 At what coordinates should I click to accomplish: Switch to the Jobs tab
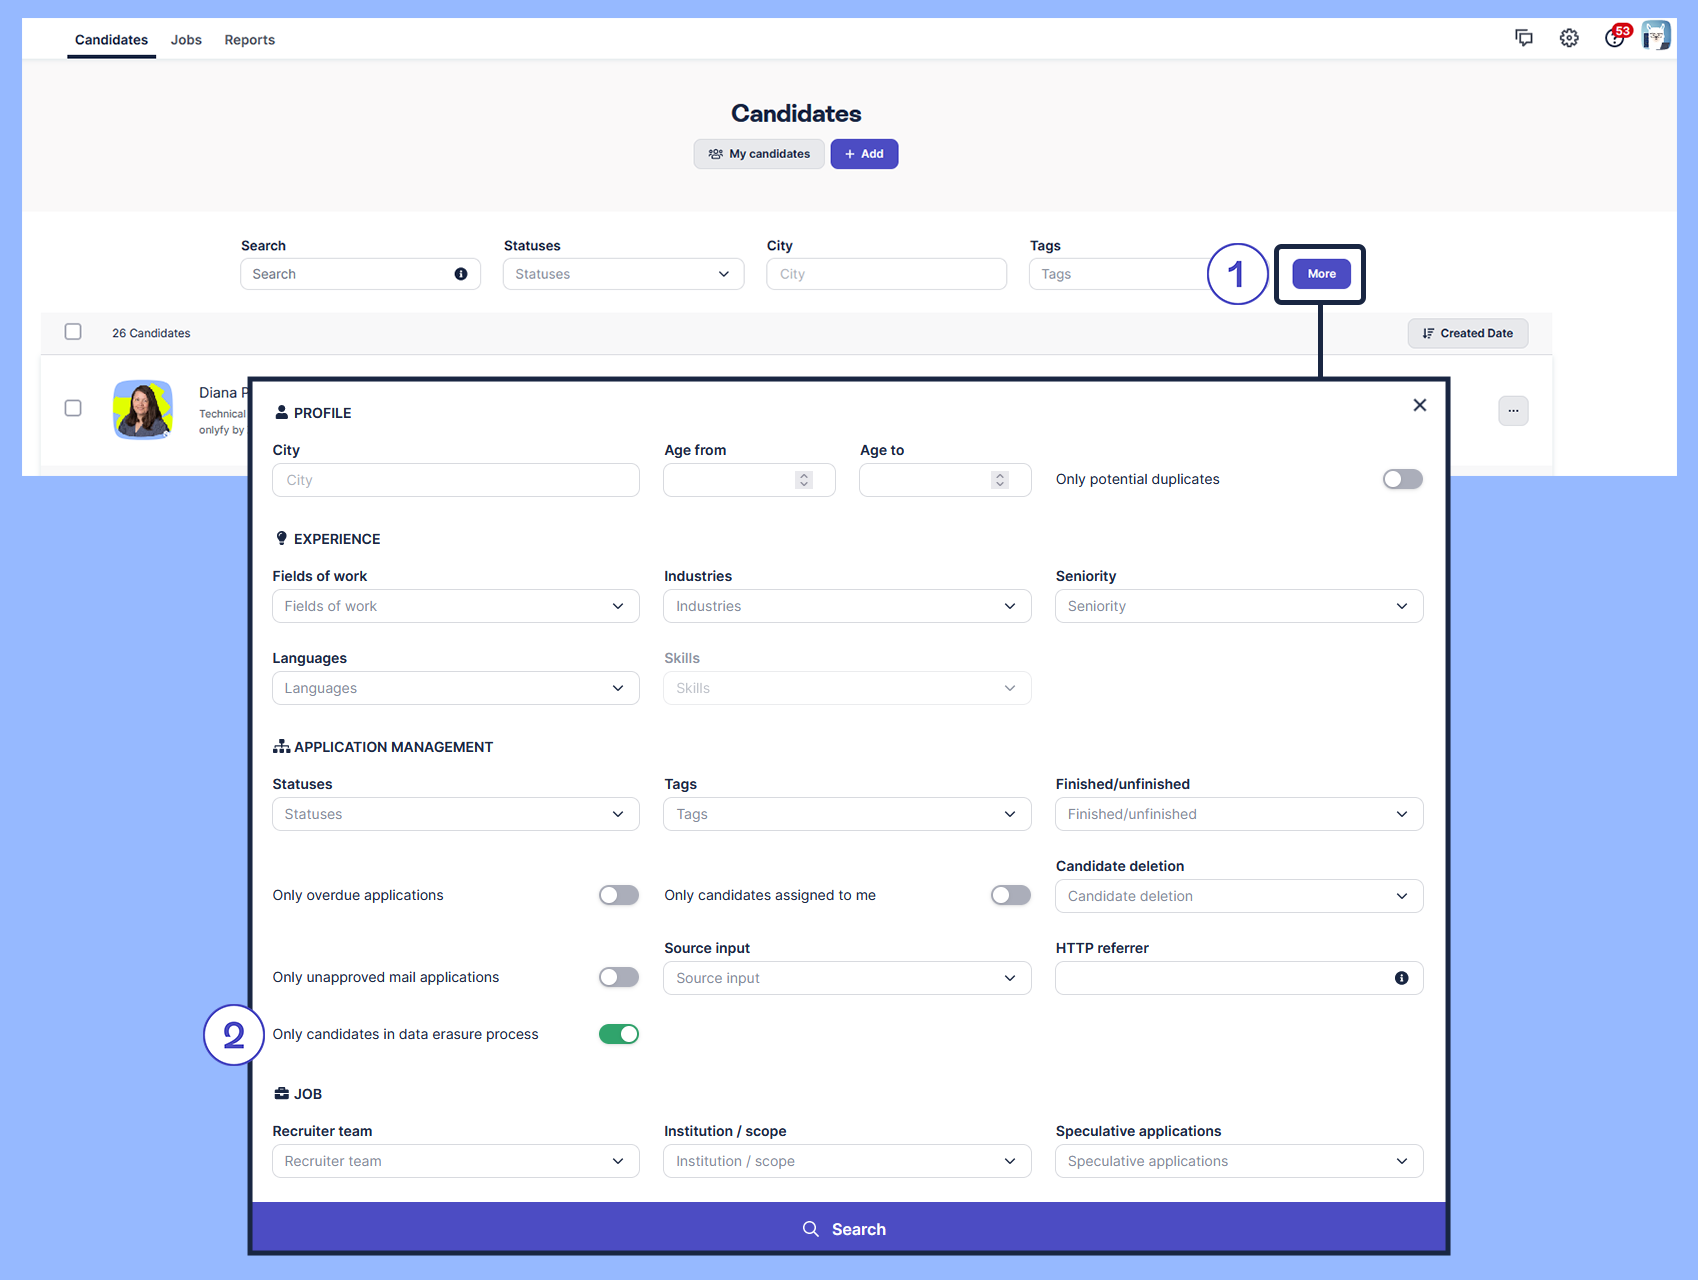(186, 40)
